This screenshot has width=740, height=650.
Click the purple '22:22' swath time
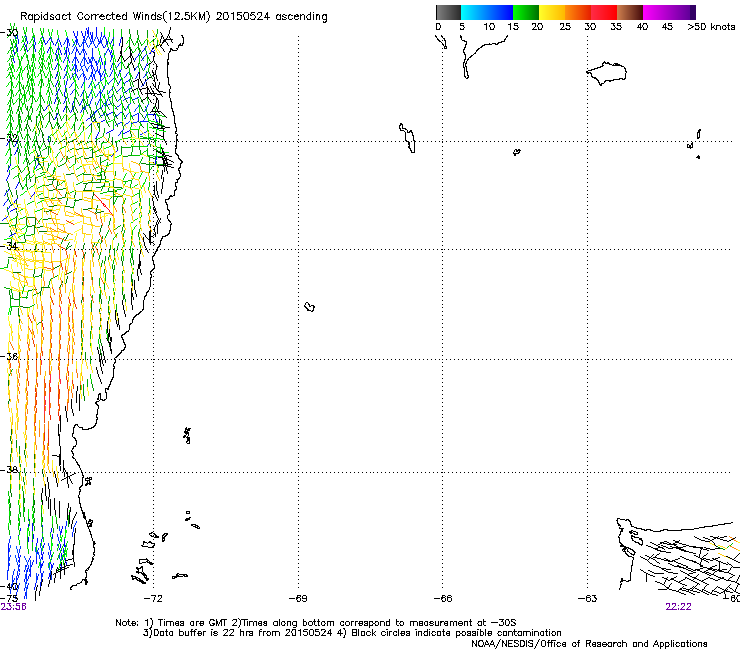(x=678, y=607)
